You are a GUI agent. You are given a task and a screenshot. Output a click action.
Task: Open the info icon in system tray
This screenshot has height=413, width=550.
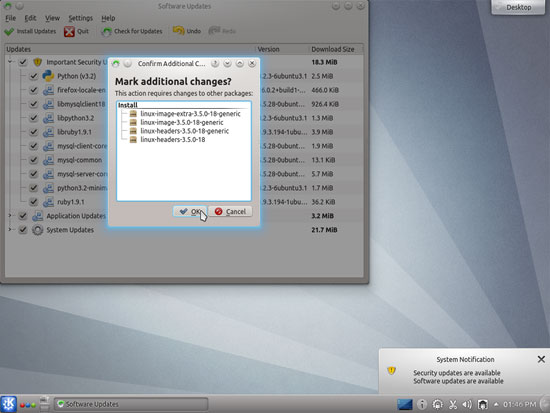422,405
